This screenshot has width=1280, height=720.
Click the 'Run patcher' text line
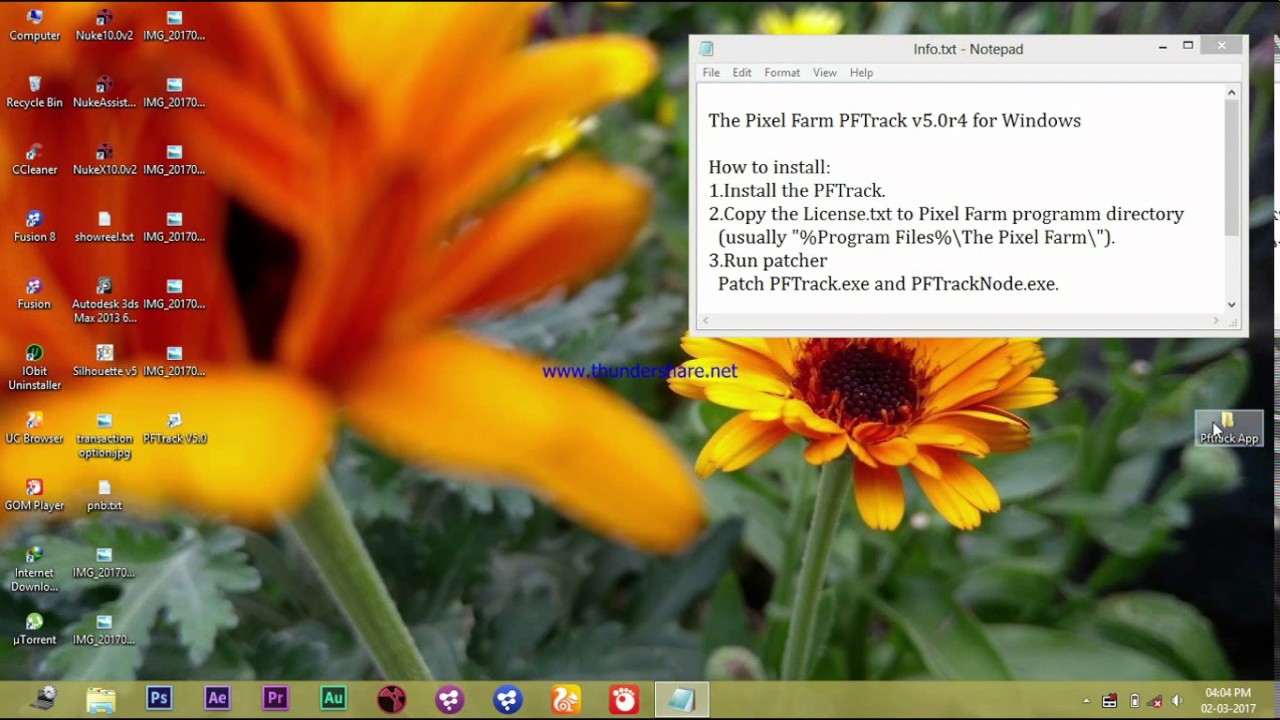point(768,260)
